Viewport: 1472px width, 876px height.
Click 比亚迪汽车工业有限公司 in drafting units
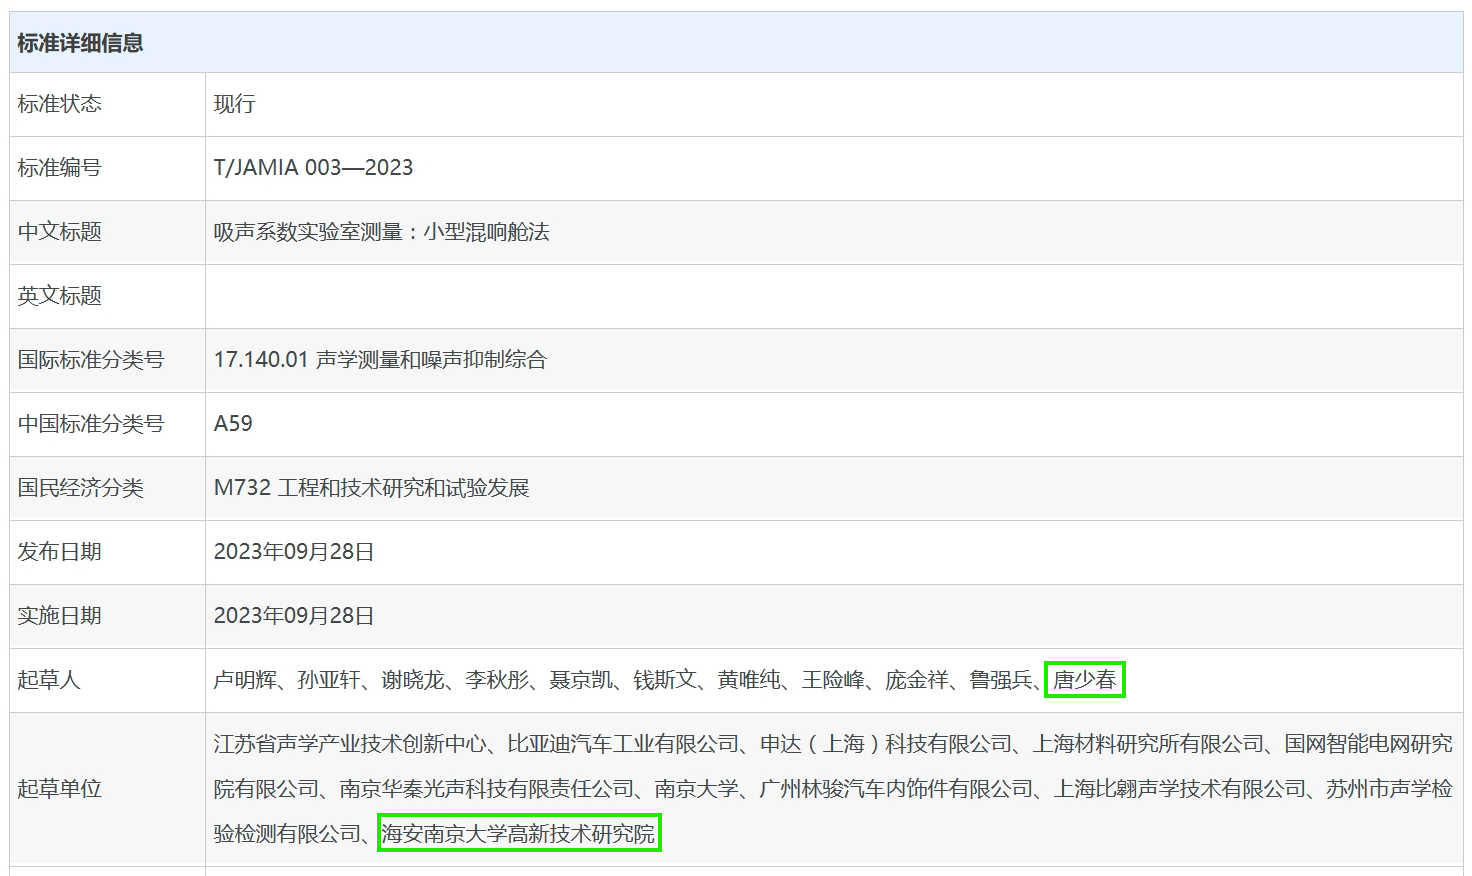point(623,744)
